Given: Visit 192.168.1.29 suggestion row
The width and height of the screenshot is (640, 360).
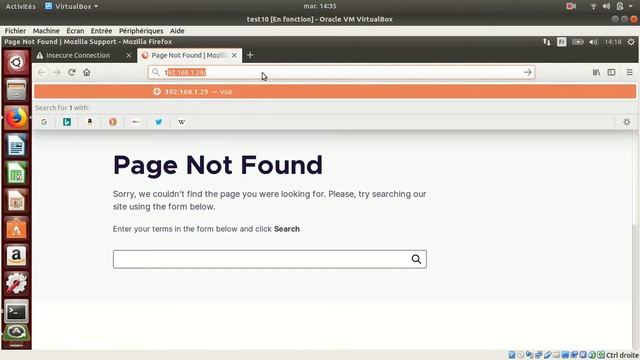Looking at the screenshot, I should 335,92.
